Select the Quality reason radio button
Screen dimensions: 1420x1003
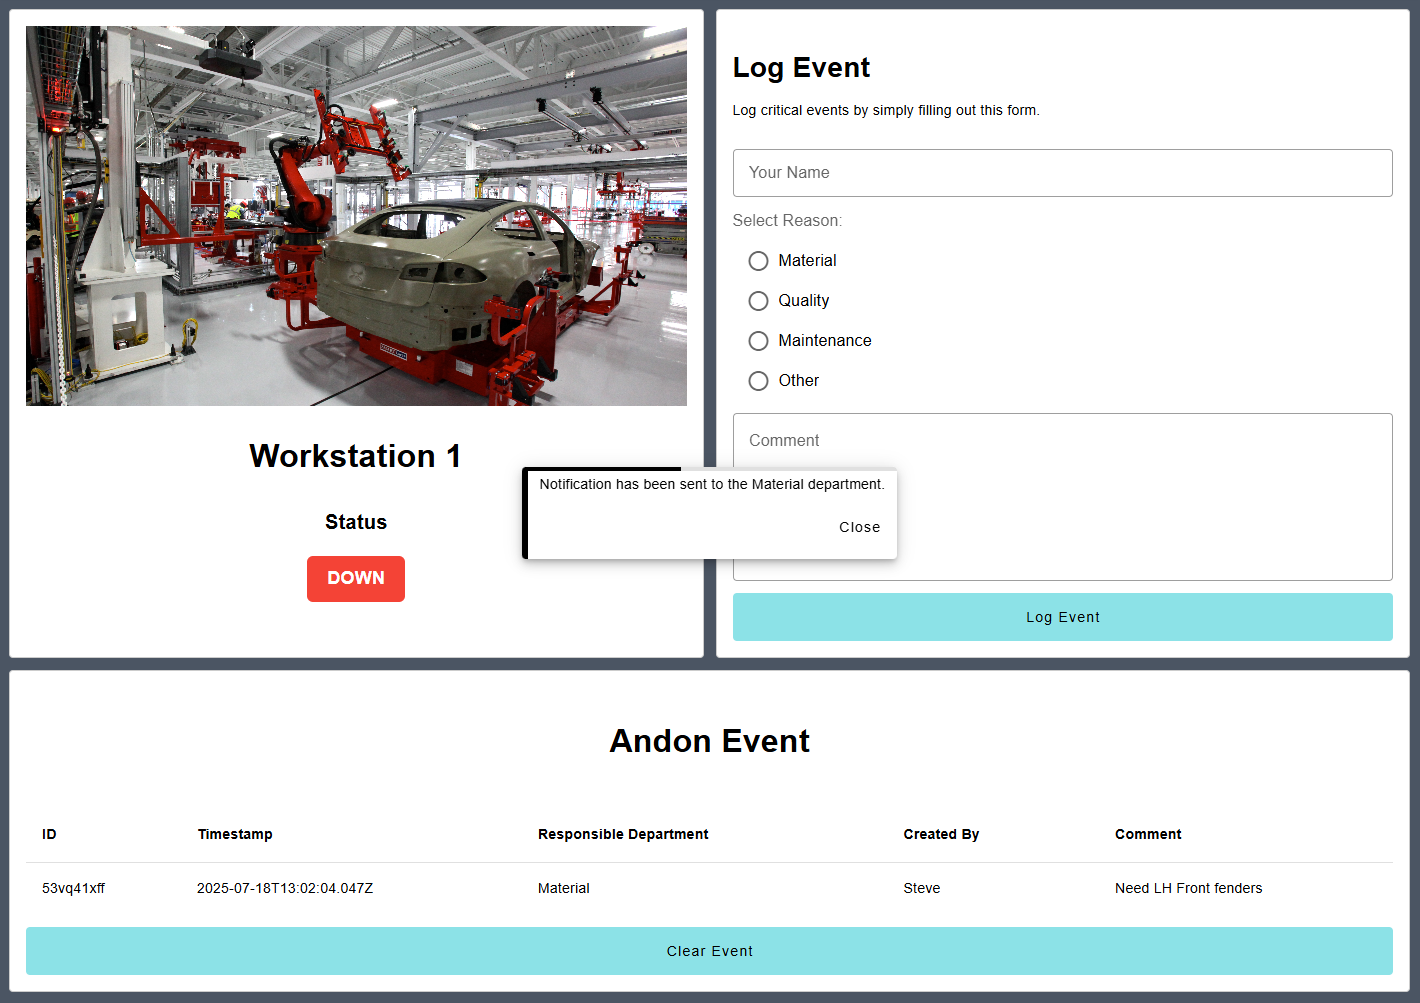759,301
